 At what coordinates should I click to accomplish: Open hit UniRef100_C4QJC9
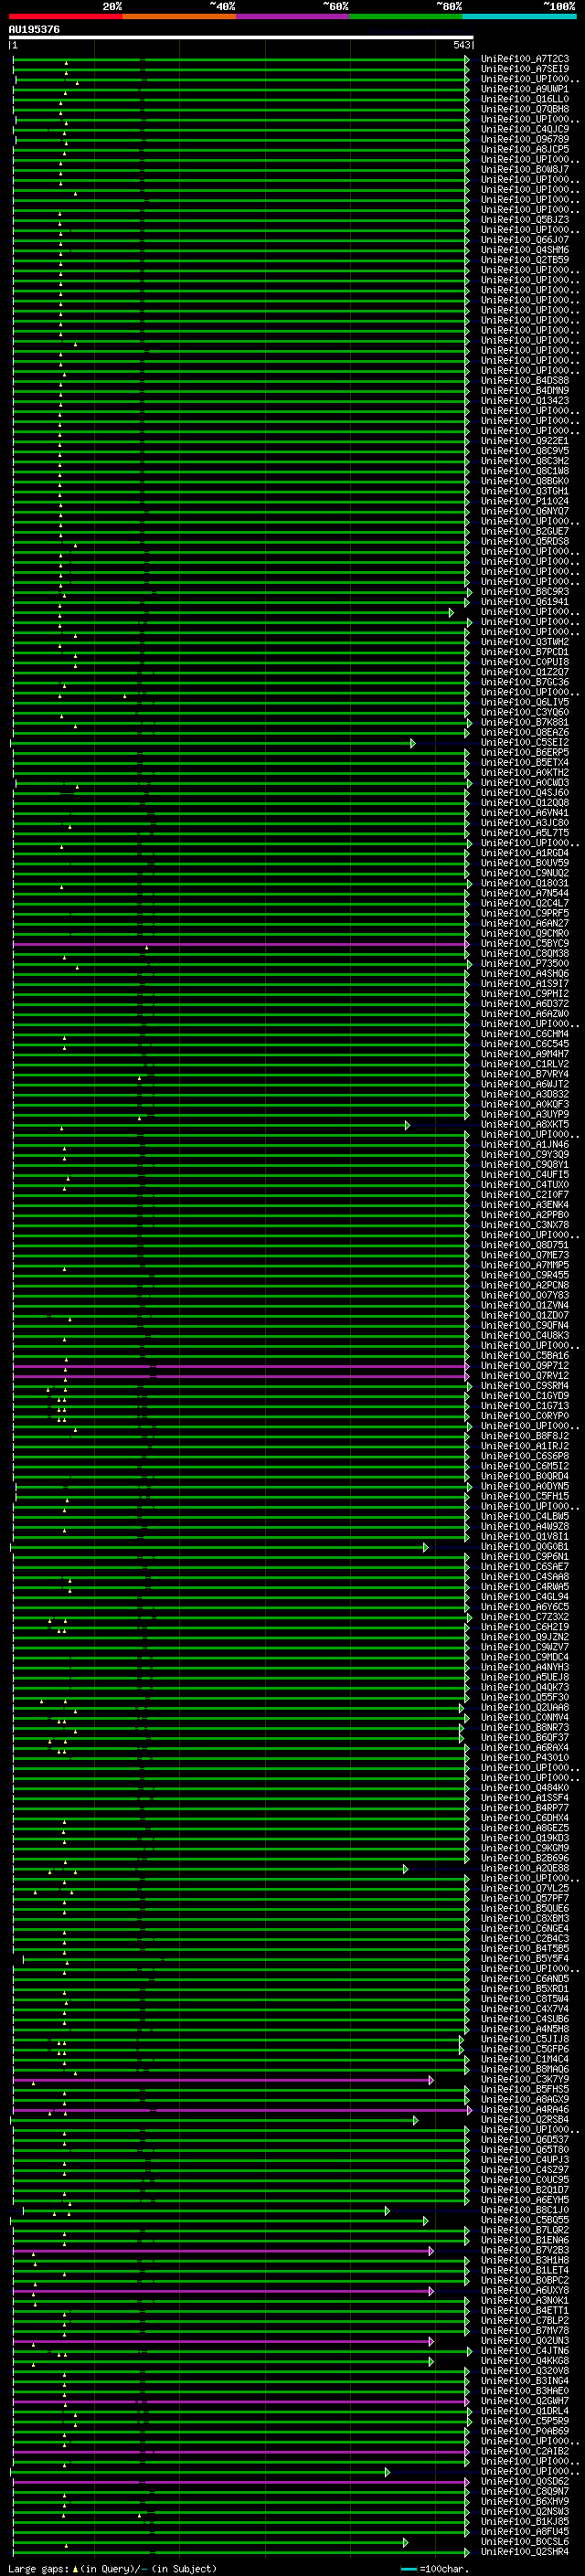coord(525,129)
